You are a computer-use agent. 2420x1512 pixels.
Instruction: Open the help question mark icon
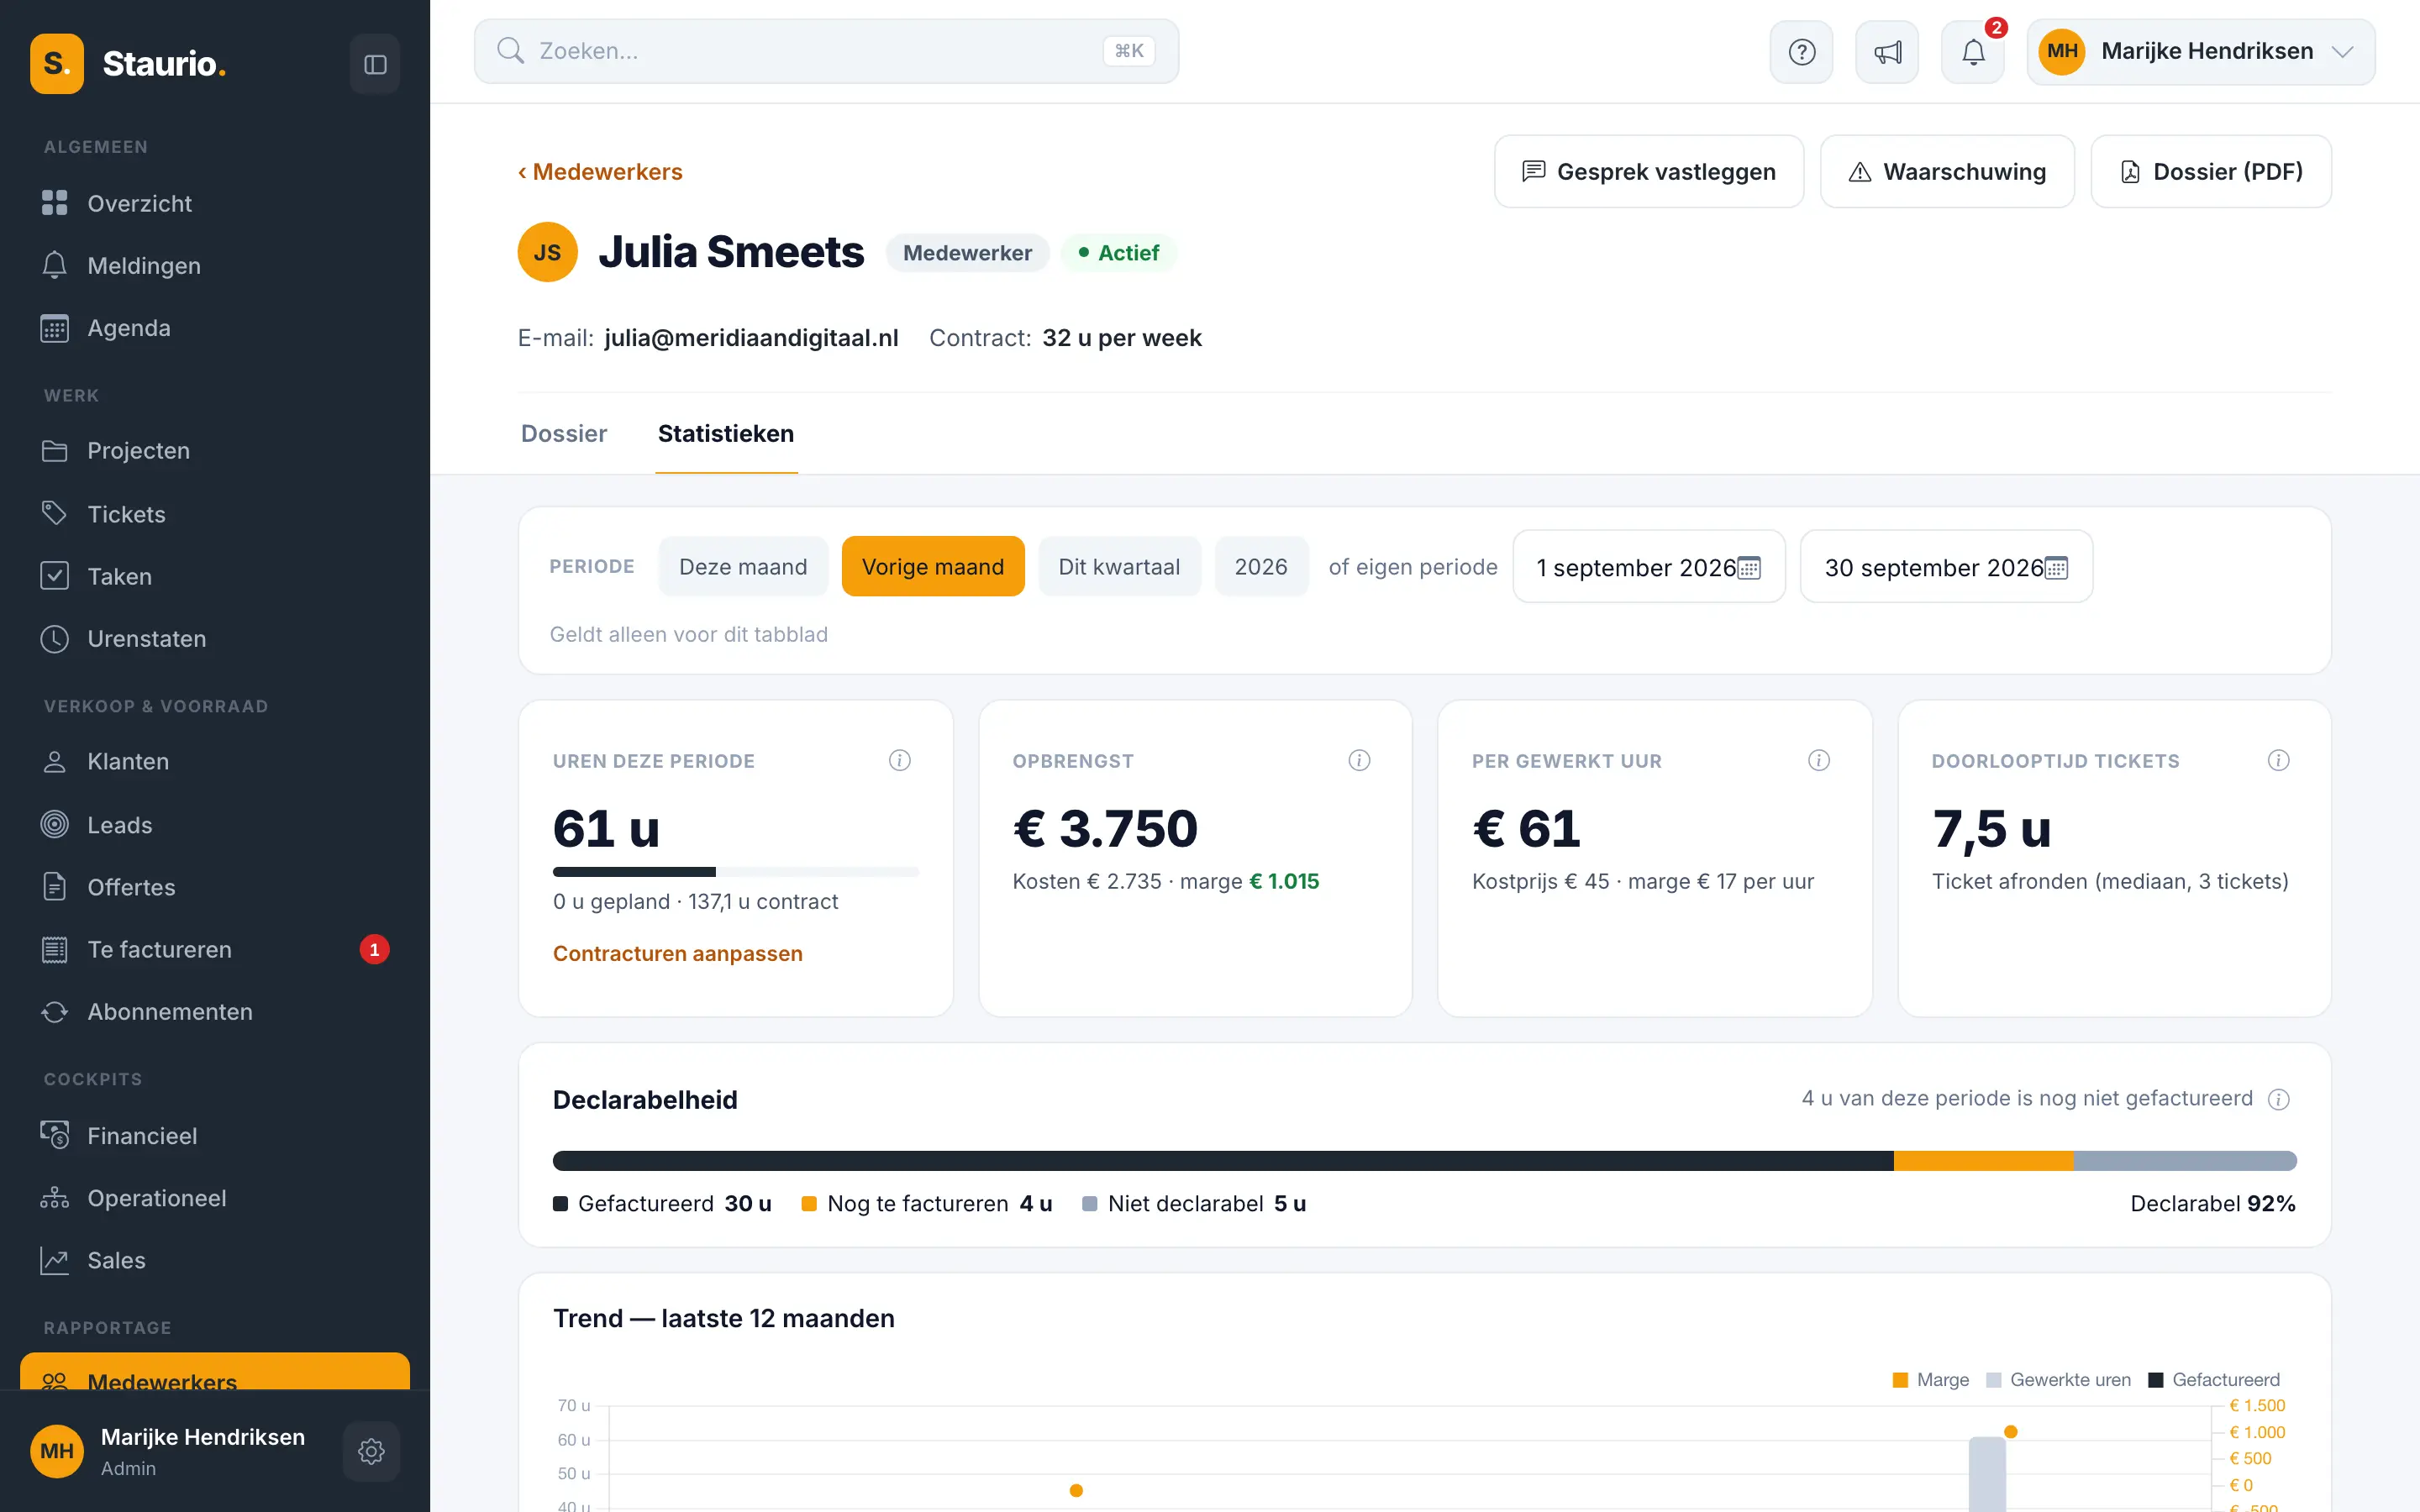[1801, 52]
